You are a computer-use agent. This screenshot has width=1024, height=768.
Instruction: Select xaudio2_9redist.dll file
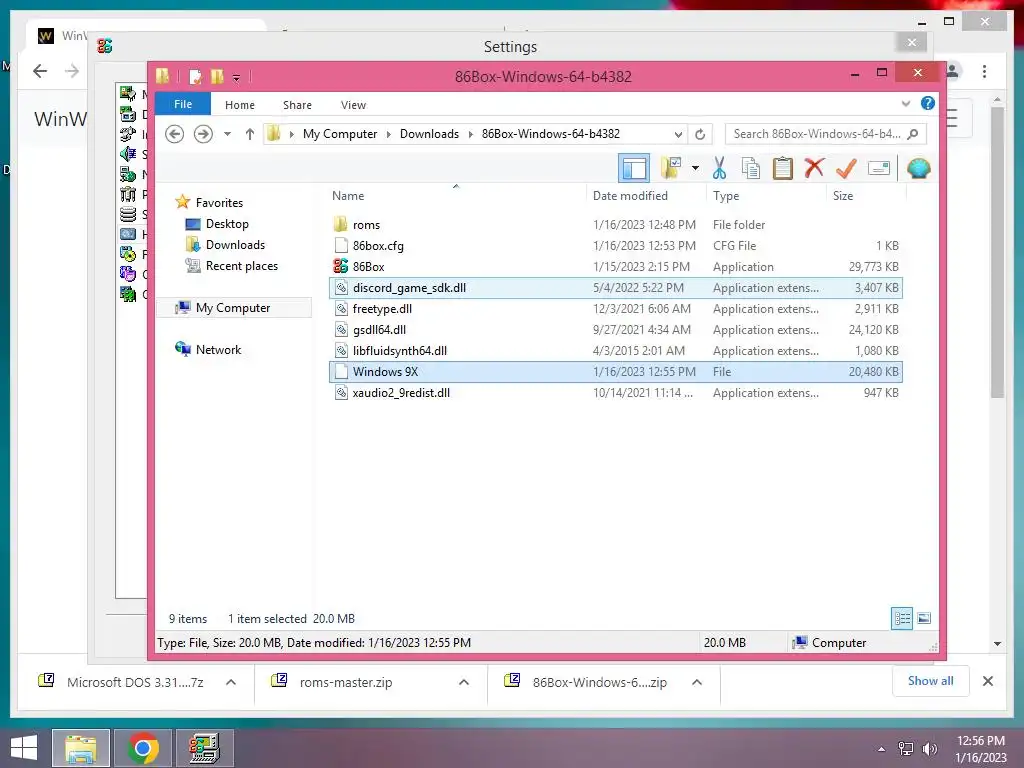pyautogui.click(x=616, y=392)
